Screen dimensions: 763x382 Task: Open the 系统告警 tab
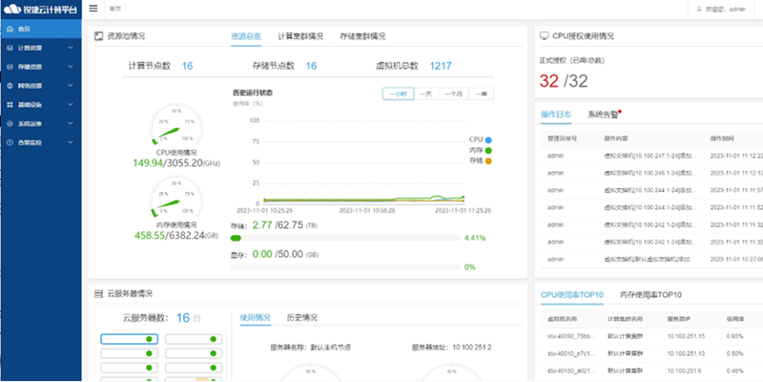point(603,115)
